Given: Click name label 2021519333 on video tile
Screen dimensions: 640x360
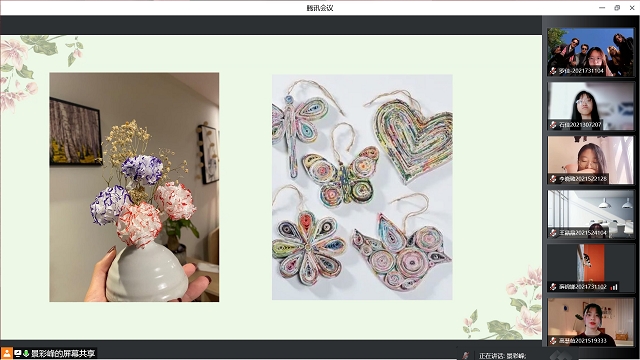Looking at the screenshot, I should 582,341.
